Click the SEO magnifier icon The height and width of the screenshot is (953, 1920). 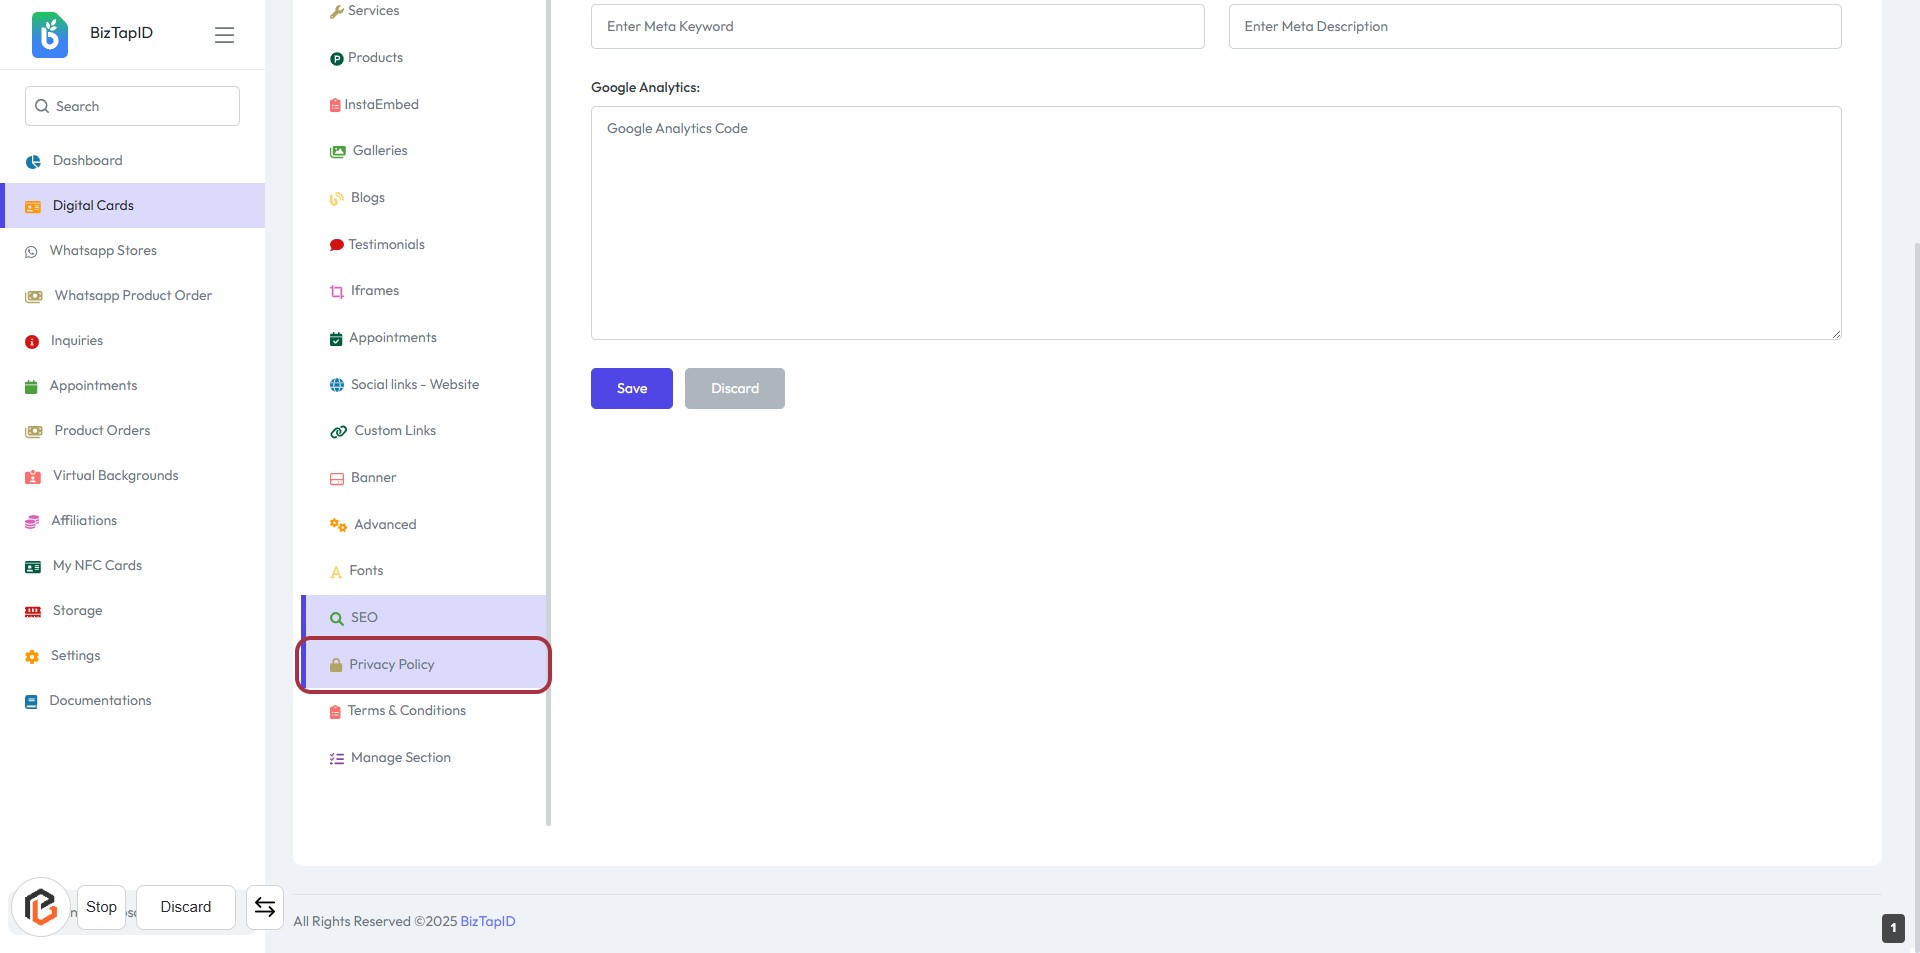pyautogui.click(x=337, y=619)
